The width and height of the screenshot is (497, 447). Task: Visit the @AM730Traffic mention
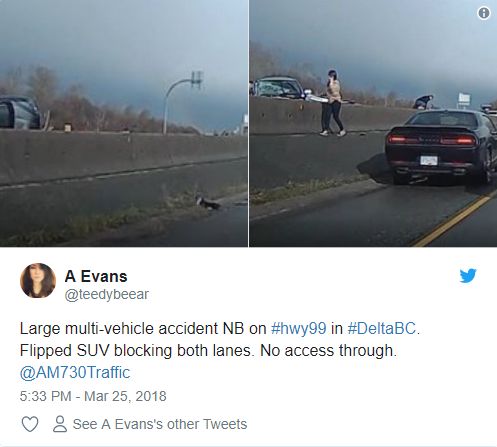click(x=75, y=372)
